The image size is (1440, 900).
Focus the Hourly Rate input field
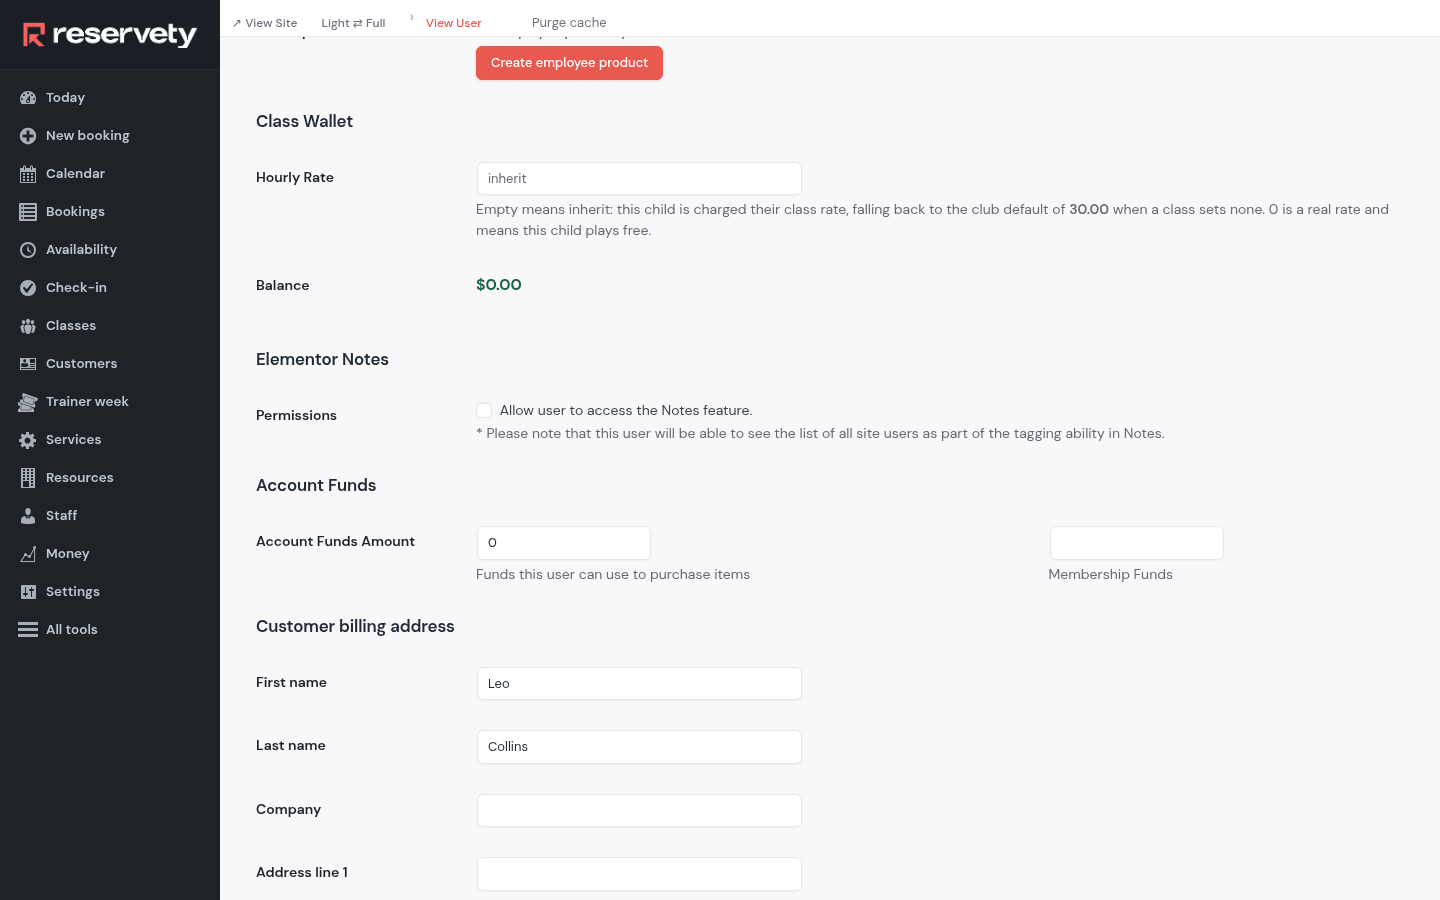click(x=639, y=179)
